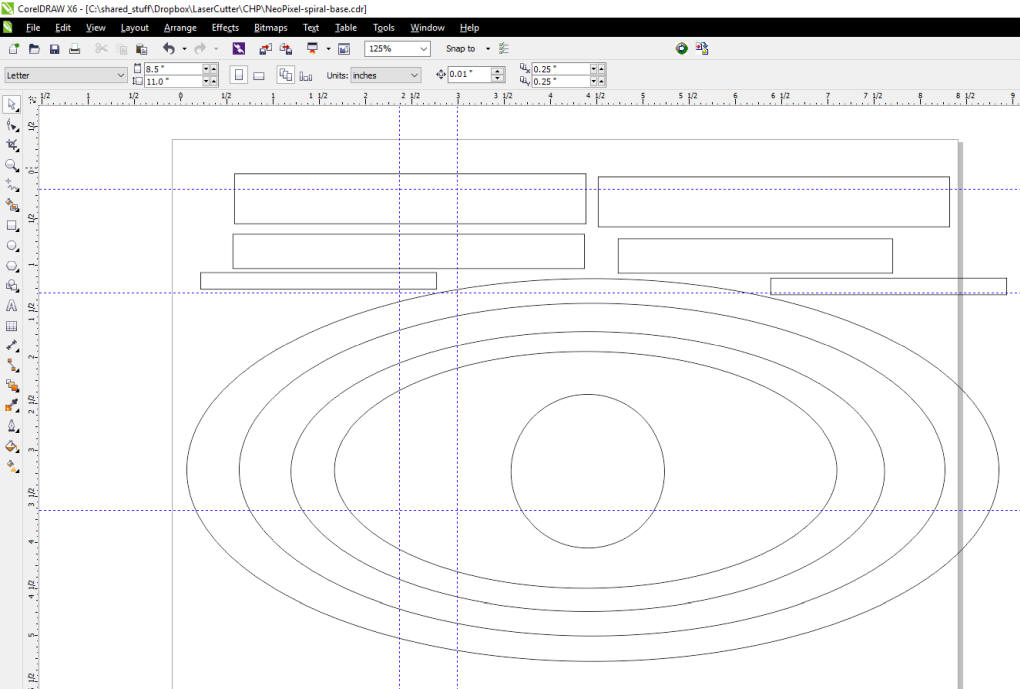Viewport: 1020px width, 689px height.
Task: Activate the Text tool
Action: pyautogui.click(x=12, y=306)
